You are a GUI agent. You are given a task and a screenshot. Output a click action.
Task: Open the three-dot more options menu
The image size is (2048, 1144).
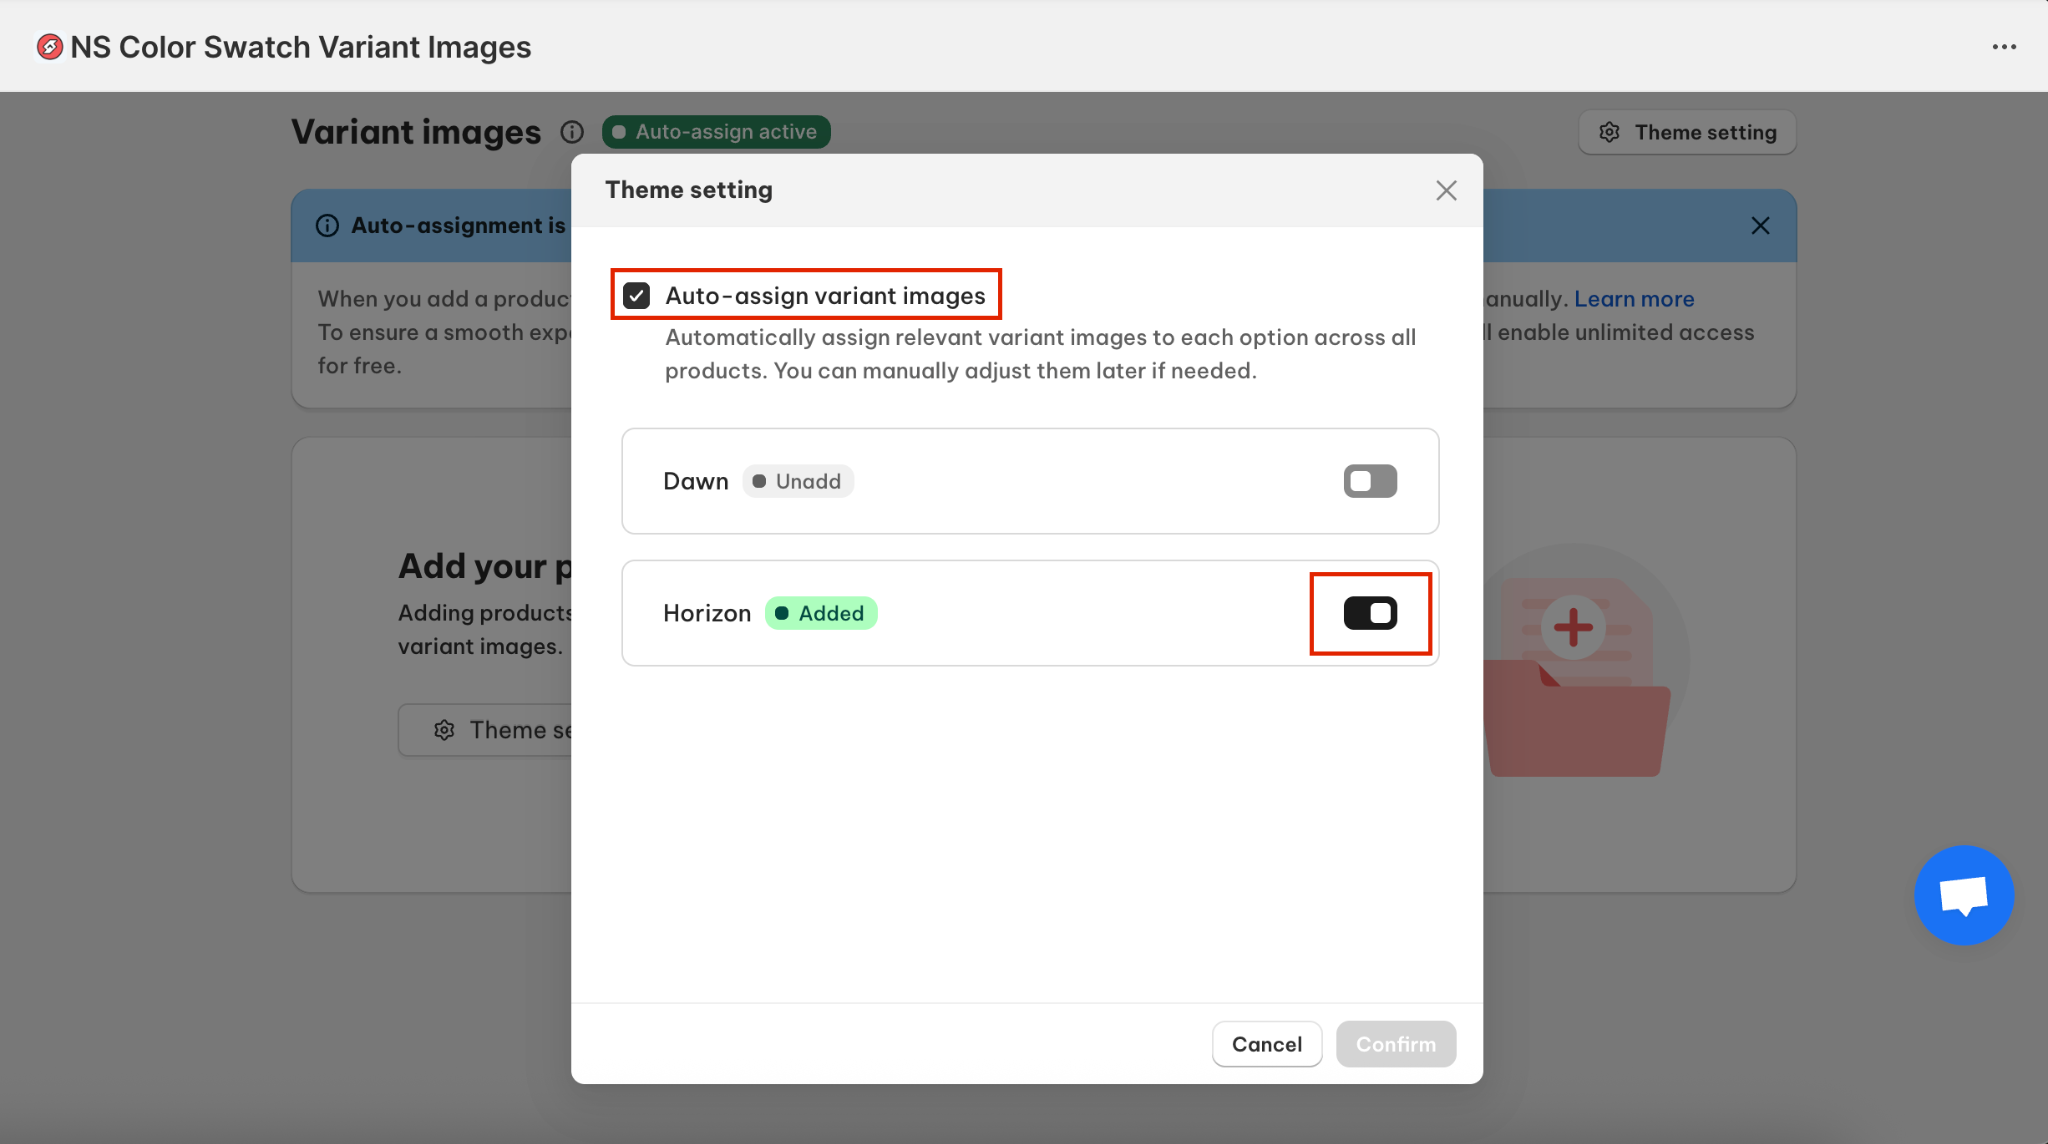click(2003, 47)
